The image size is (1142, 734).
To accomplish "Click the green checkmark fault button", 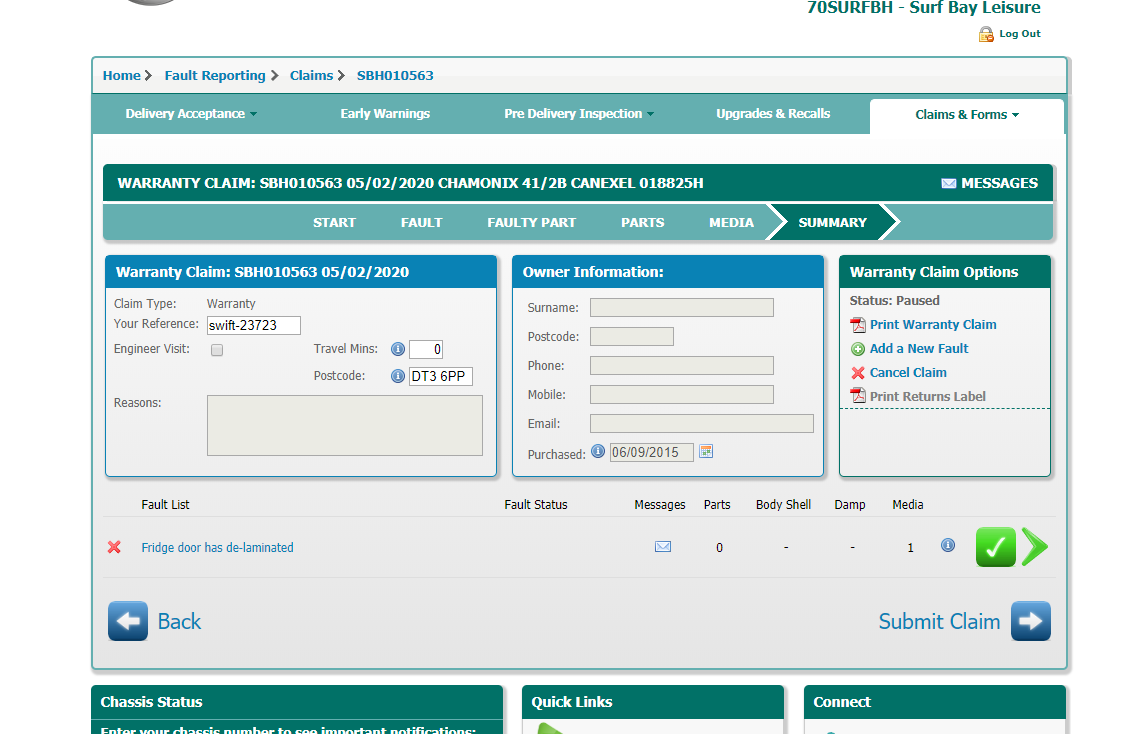I will click(x=995, y=547).
